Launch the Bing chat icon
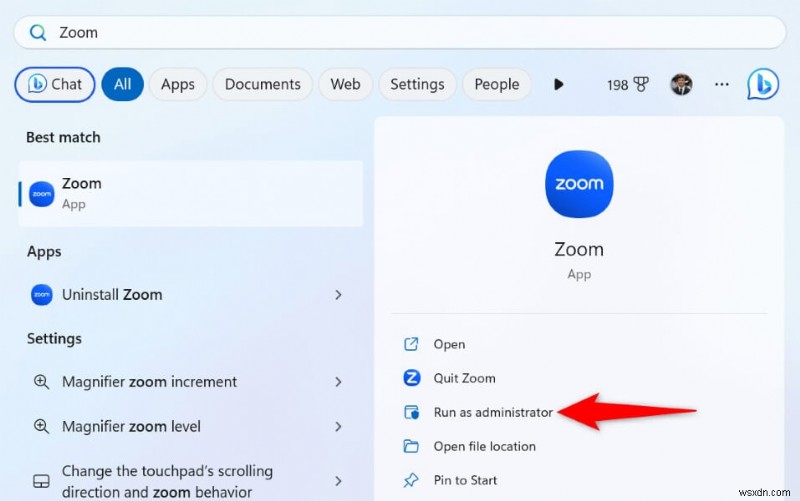 point(763,84)
